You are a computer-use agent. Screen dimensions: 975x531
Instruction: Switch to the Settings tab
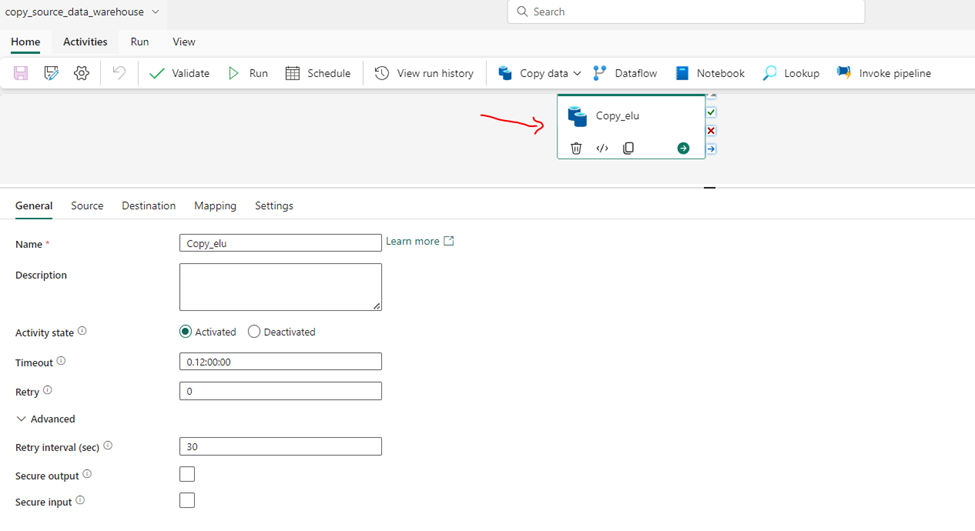click(x=274, y=206)
